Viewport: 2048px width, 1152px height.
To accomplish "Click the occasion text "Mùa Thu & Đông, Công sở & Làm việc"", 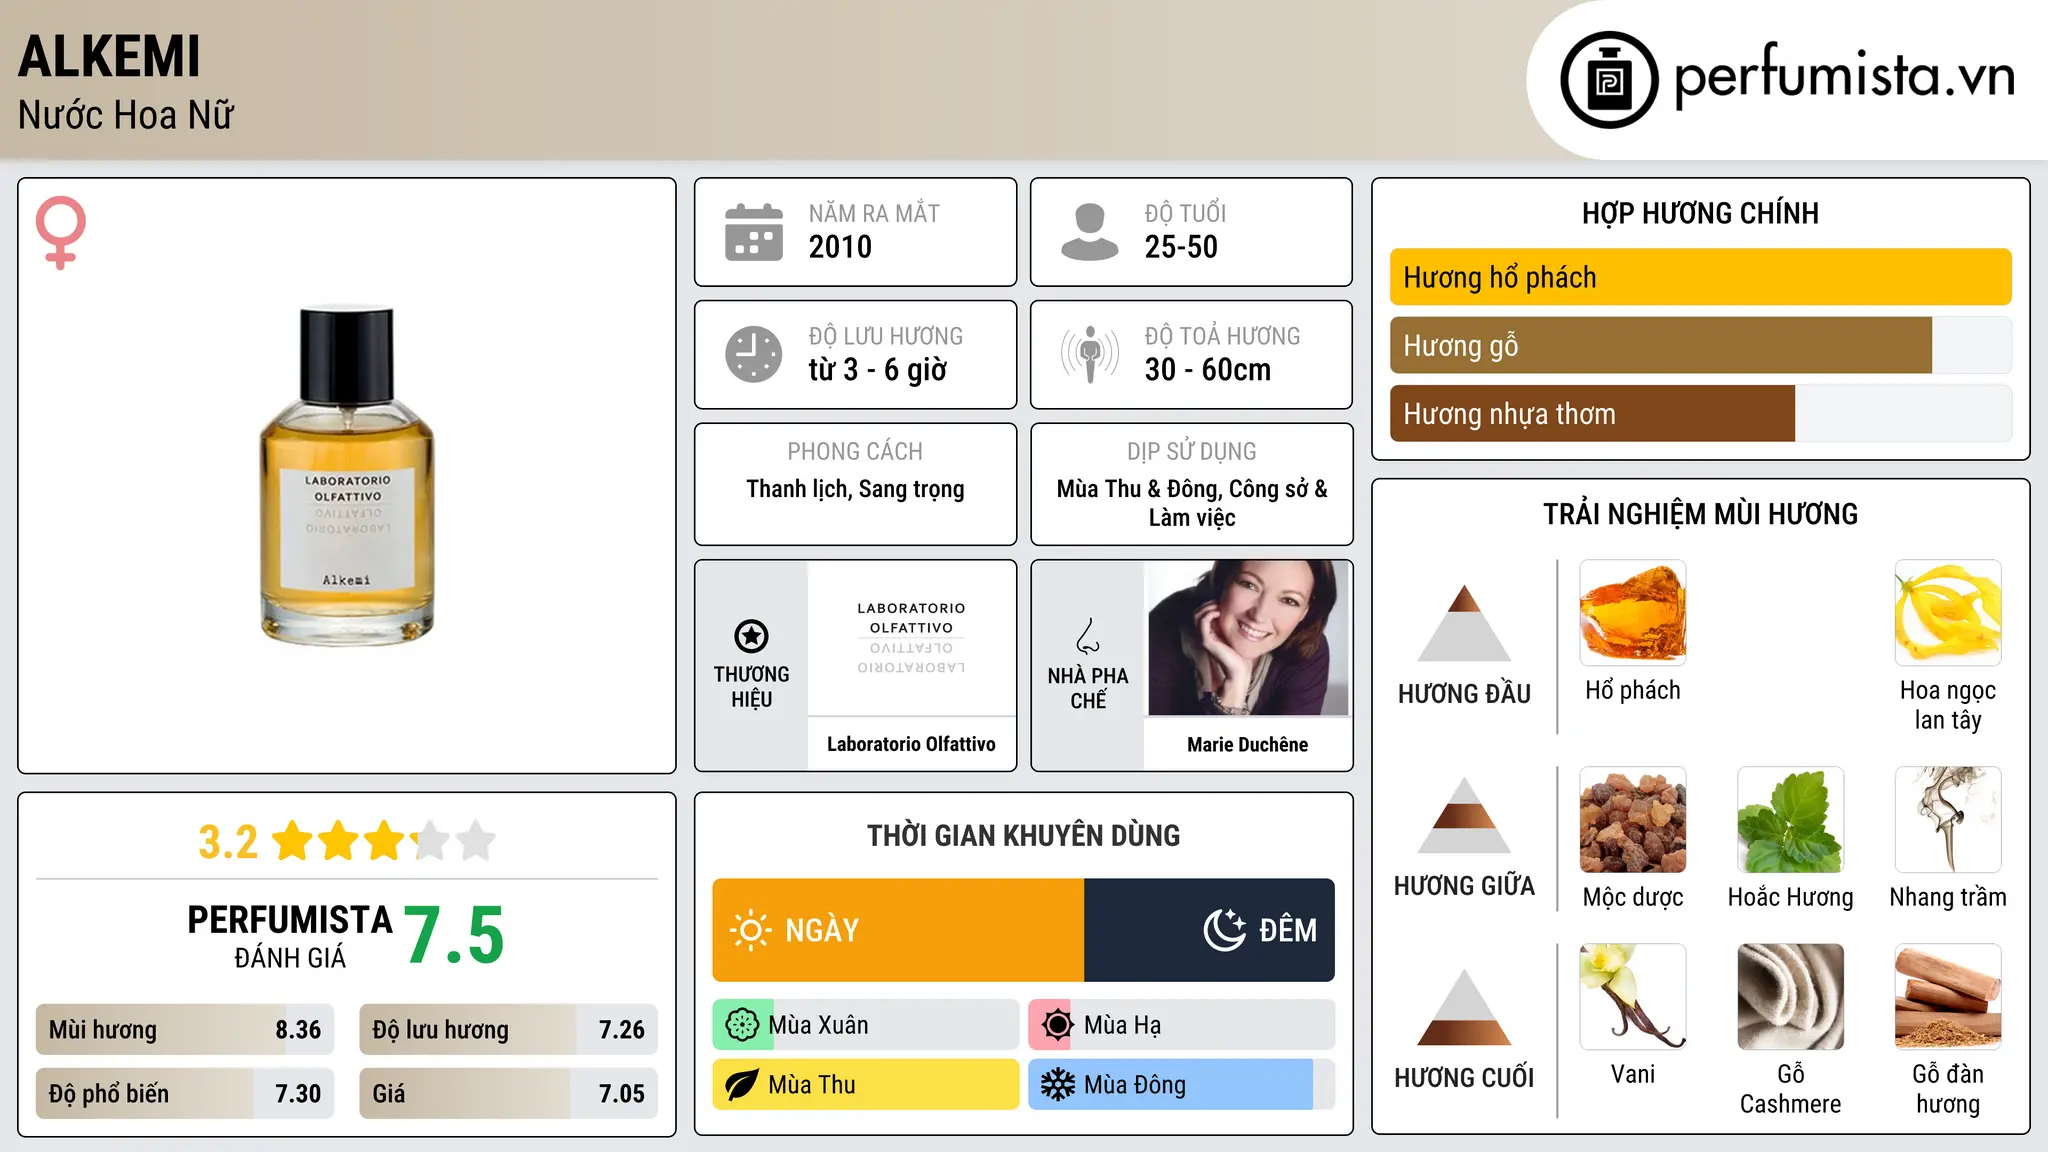I will (1192, 503).
